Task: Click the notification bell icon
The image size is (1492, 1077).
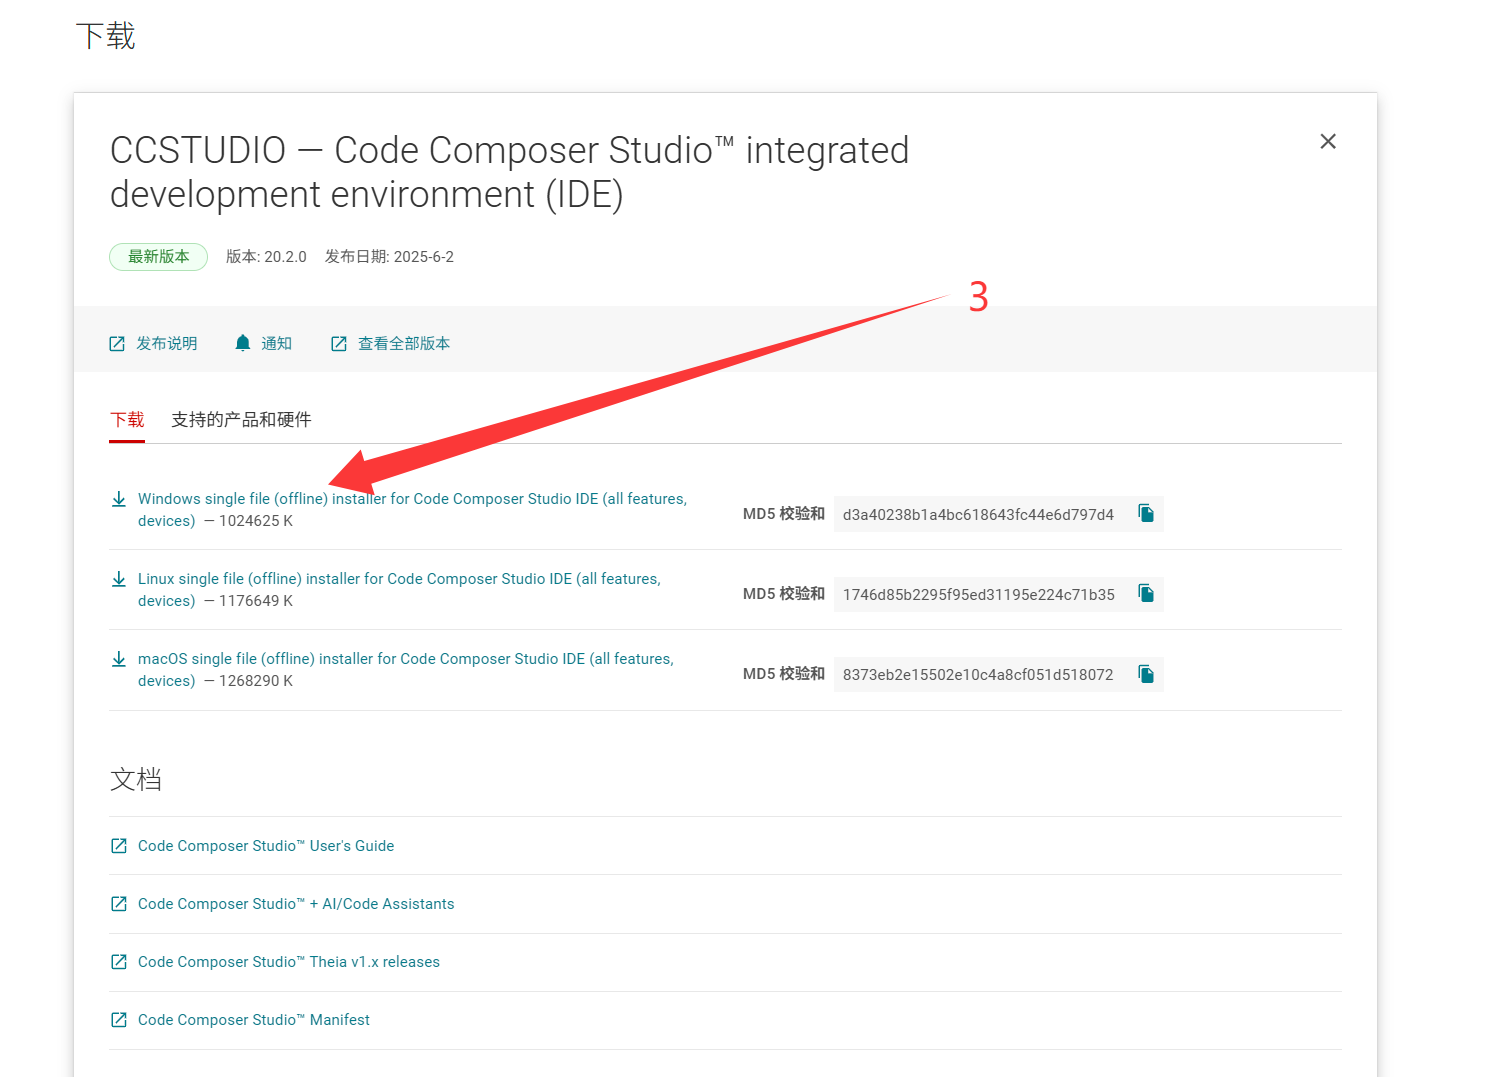Action: click(x=243, y=343)
